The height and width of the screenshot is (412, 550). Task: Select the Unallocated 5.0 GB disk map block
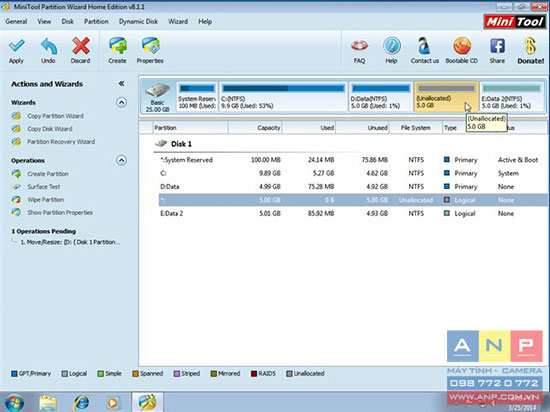point(446,97)
